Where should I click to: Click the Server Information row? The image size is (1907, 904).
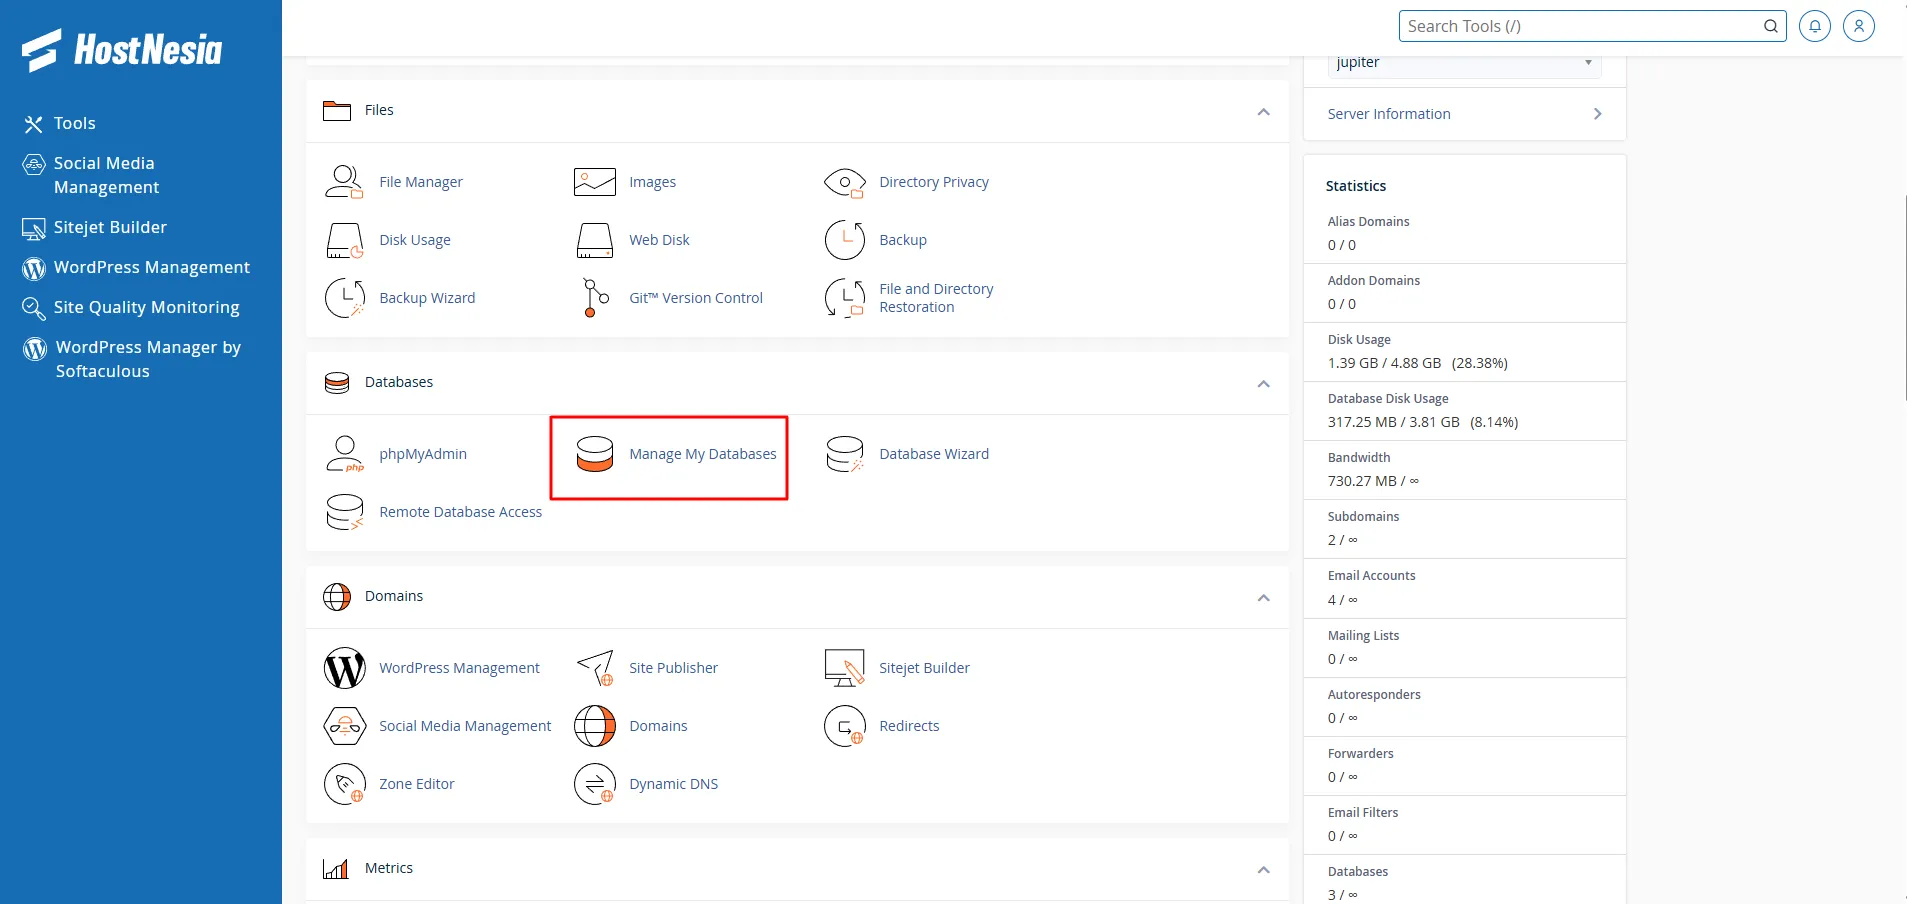[1464, 114]
